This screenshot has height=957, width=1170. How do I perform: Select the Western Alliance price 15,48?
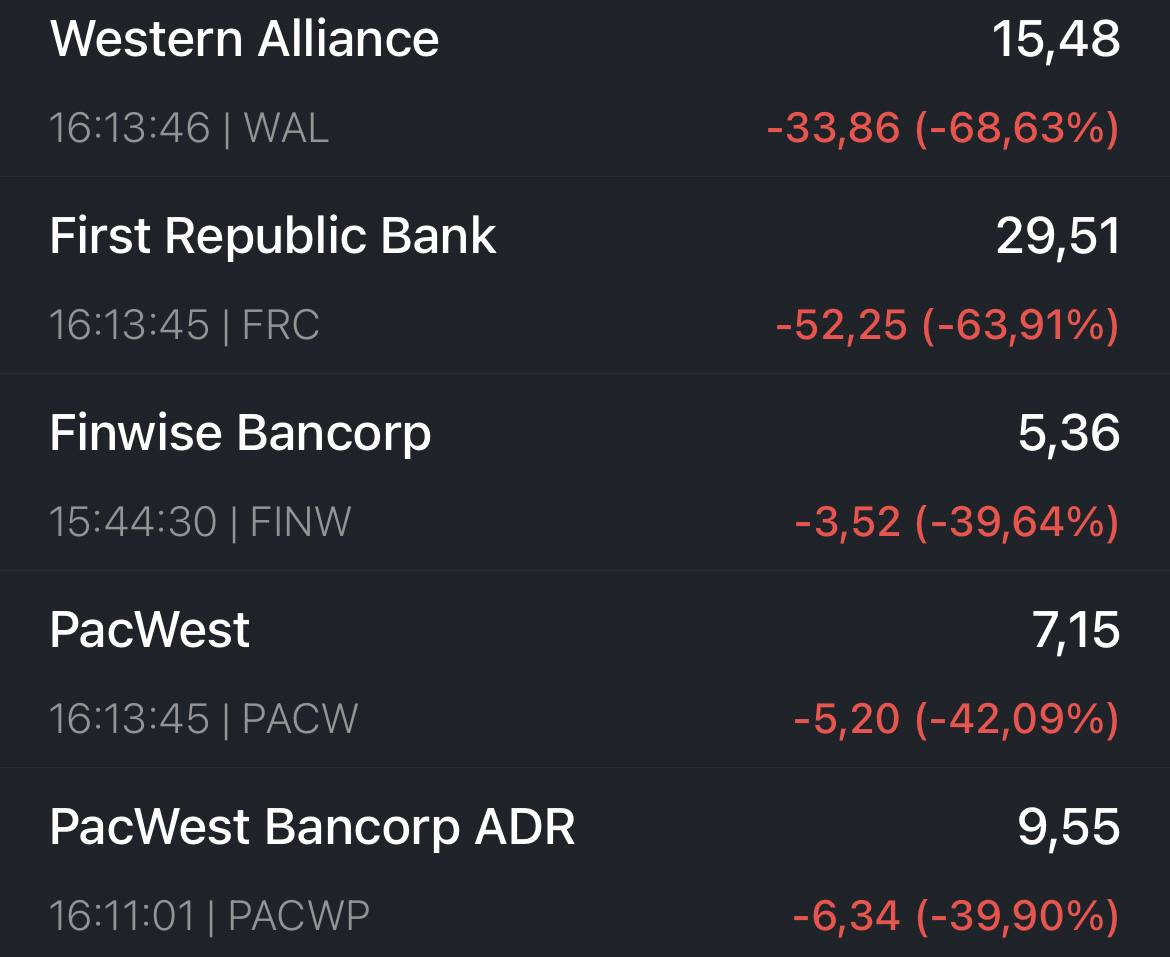coord(1056,39)
